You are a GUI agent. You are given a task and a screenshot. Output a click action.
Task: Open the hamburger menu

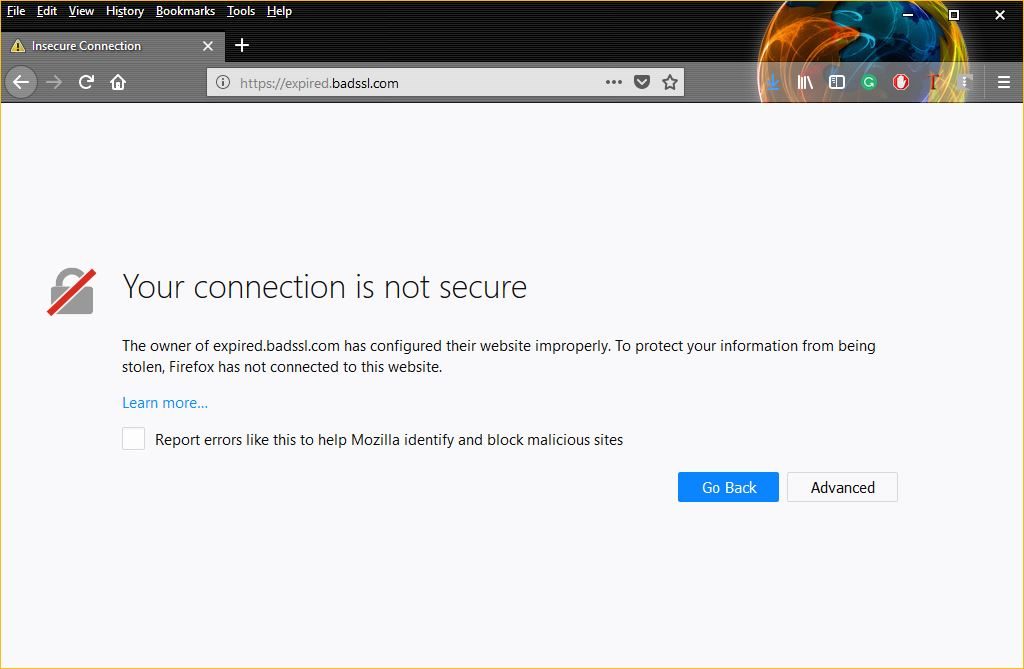point(1003,82)
